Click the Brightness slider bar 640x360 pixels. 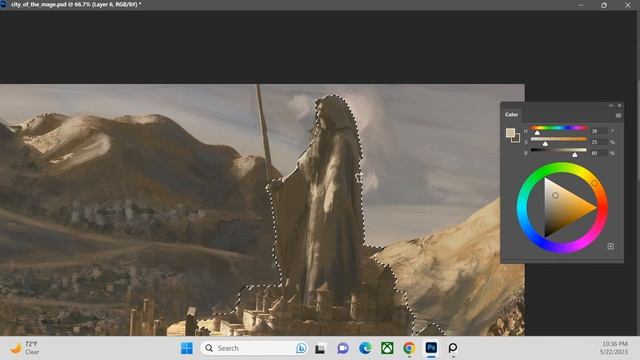559,150
